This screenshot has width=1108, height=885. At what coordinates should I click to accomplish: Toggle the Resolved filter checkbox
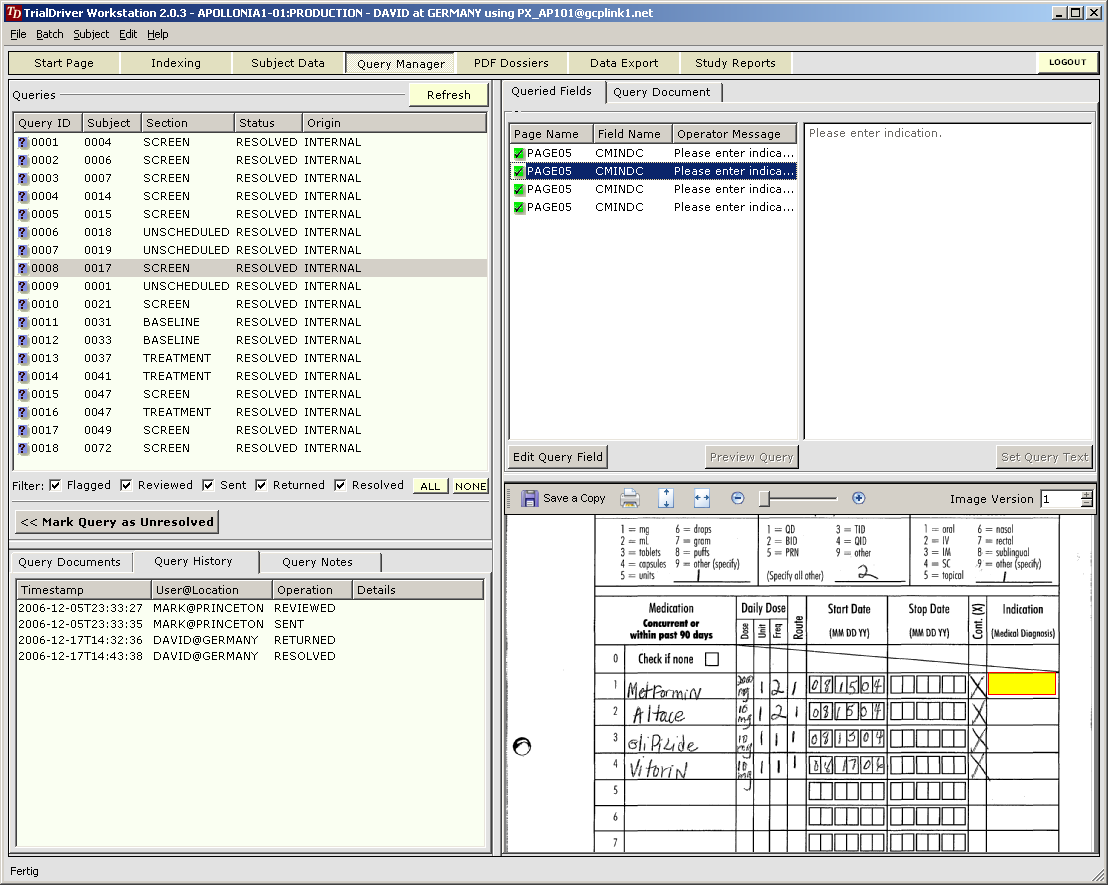tap(340, 485)
